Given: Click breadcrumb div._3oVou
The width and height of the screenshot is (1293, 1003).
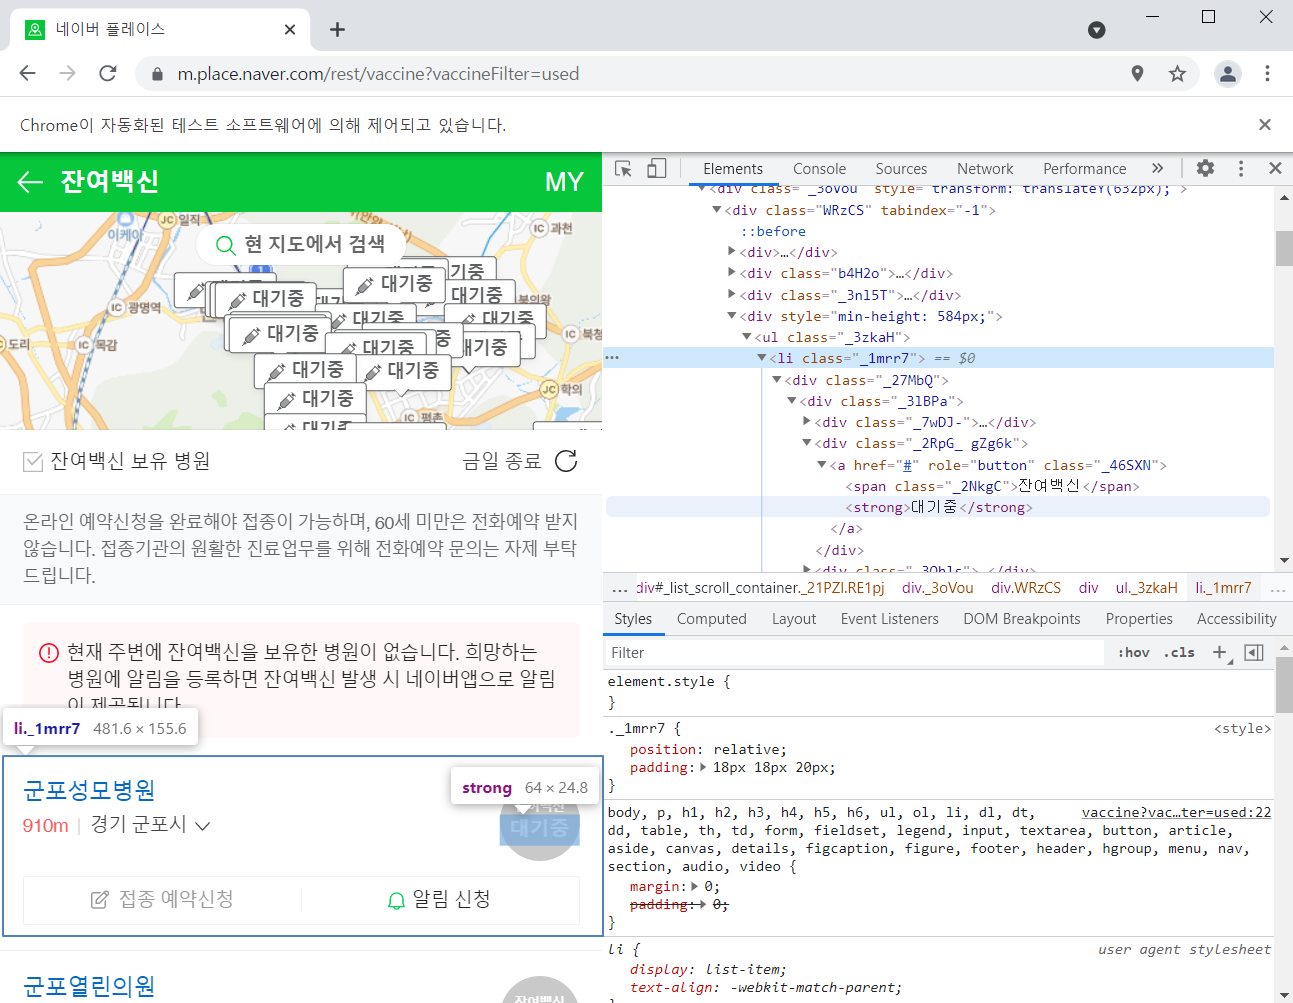Looking at the screenshot, I should [937, 588].
